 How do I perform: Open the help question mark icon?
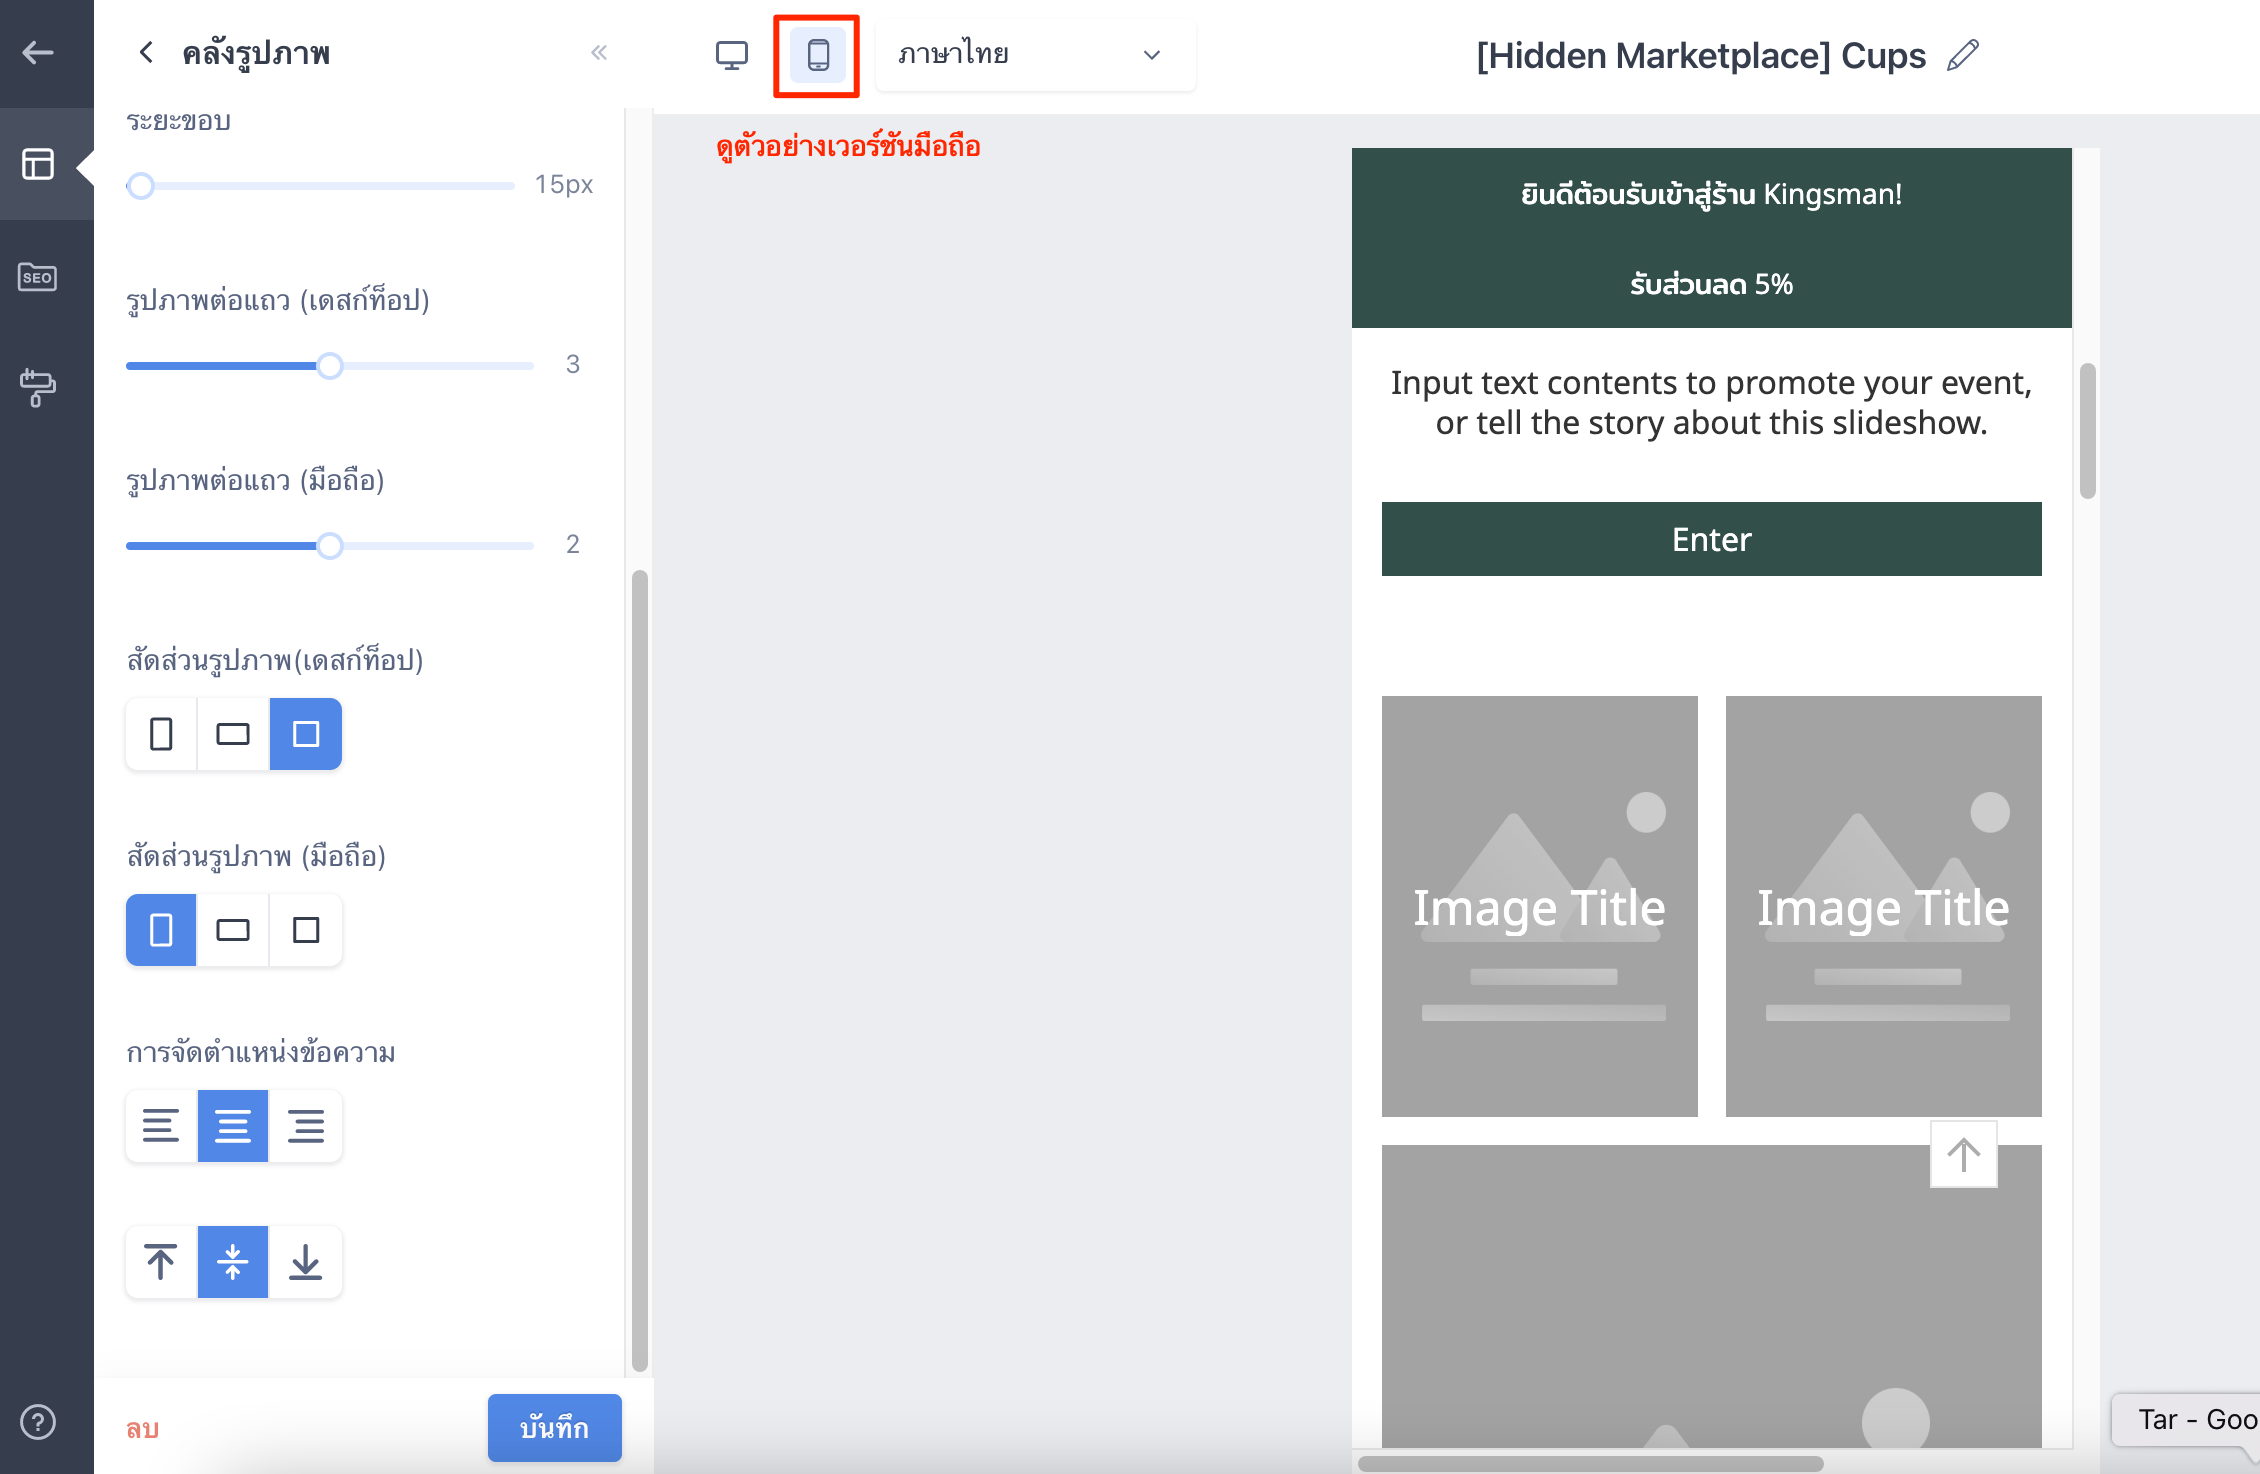pyautogui.click(x=38, y=1422)
